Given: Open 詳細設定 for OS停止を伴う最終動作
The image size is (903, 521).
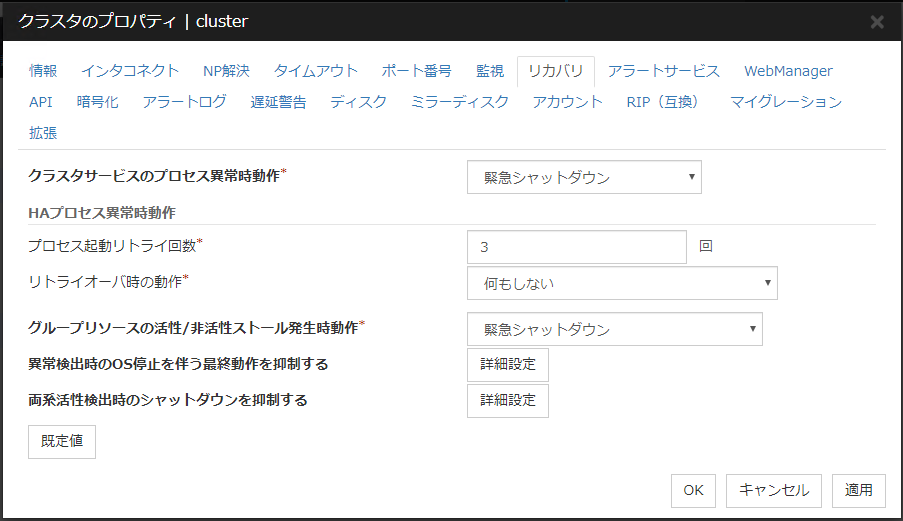Looking at the screenshot, I should tap(508, 365).
